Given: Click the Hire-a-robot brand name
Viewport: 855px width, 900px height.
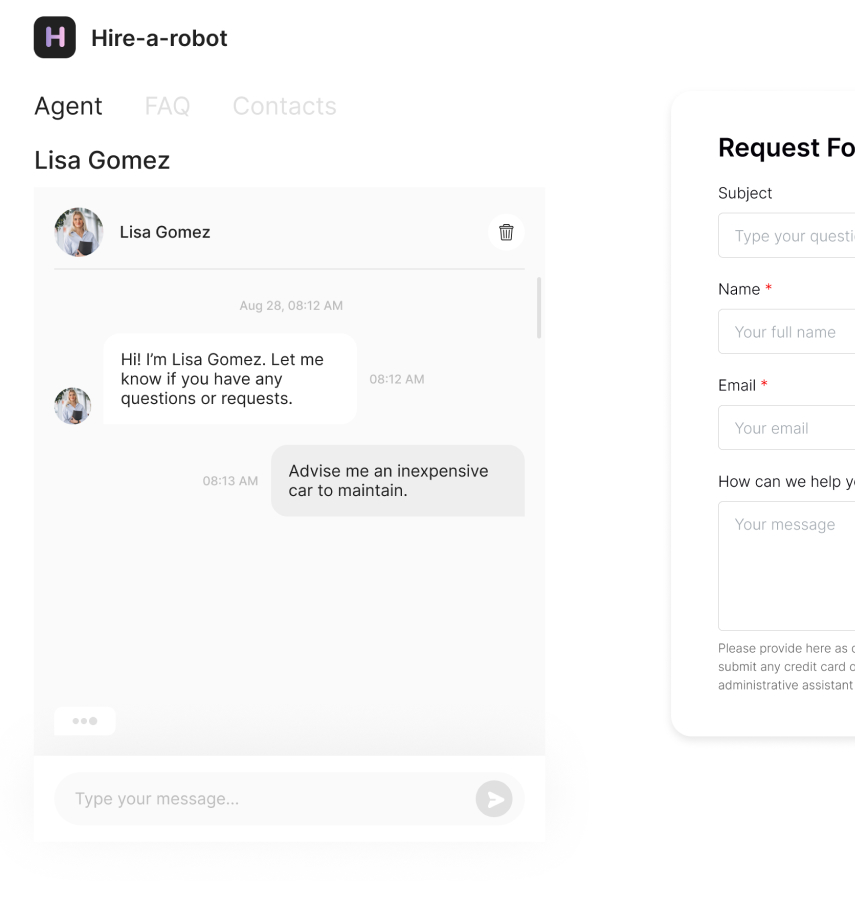Looking at the screenshot, I should [x=159, y=38].
